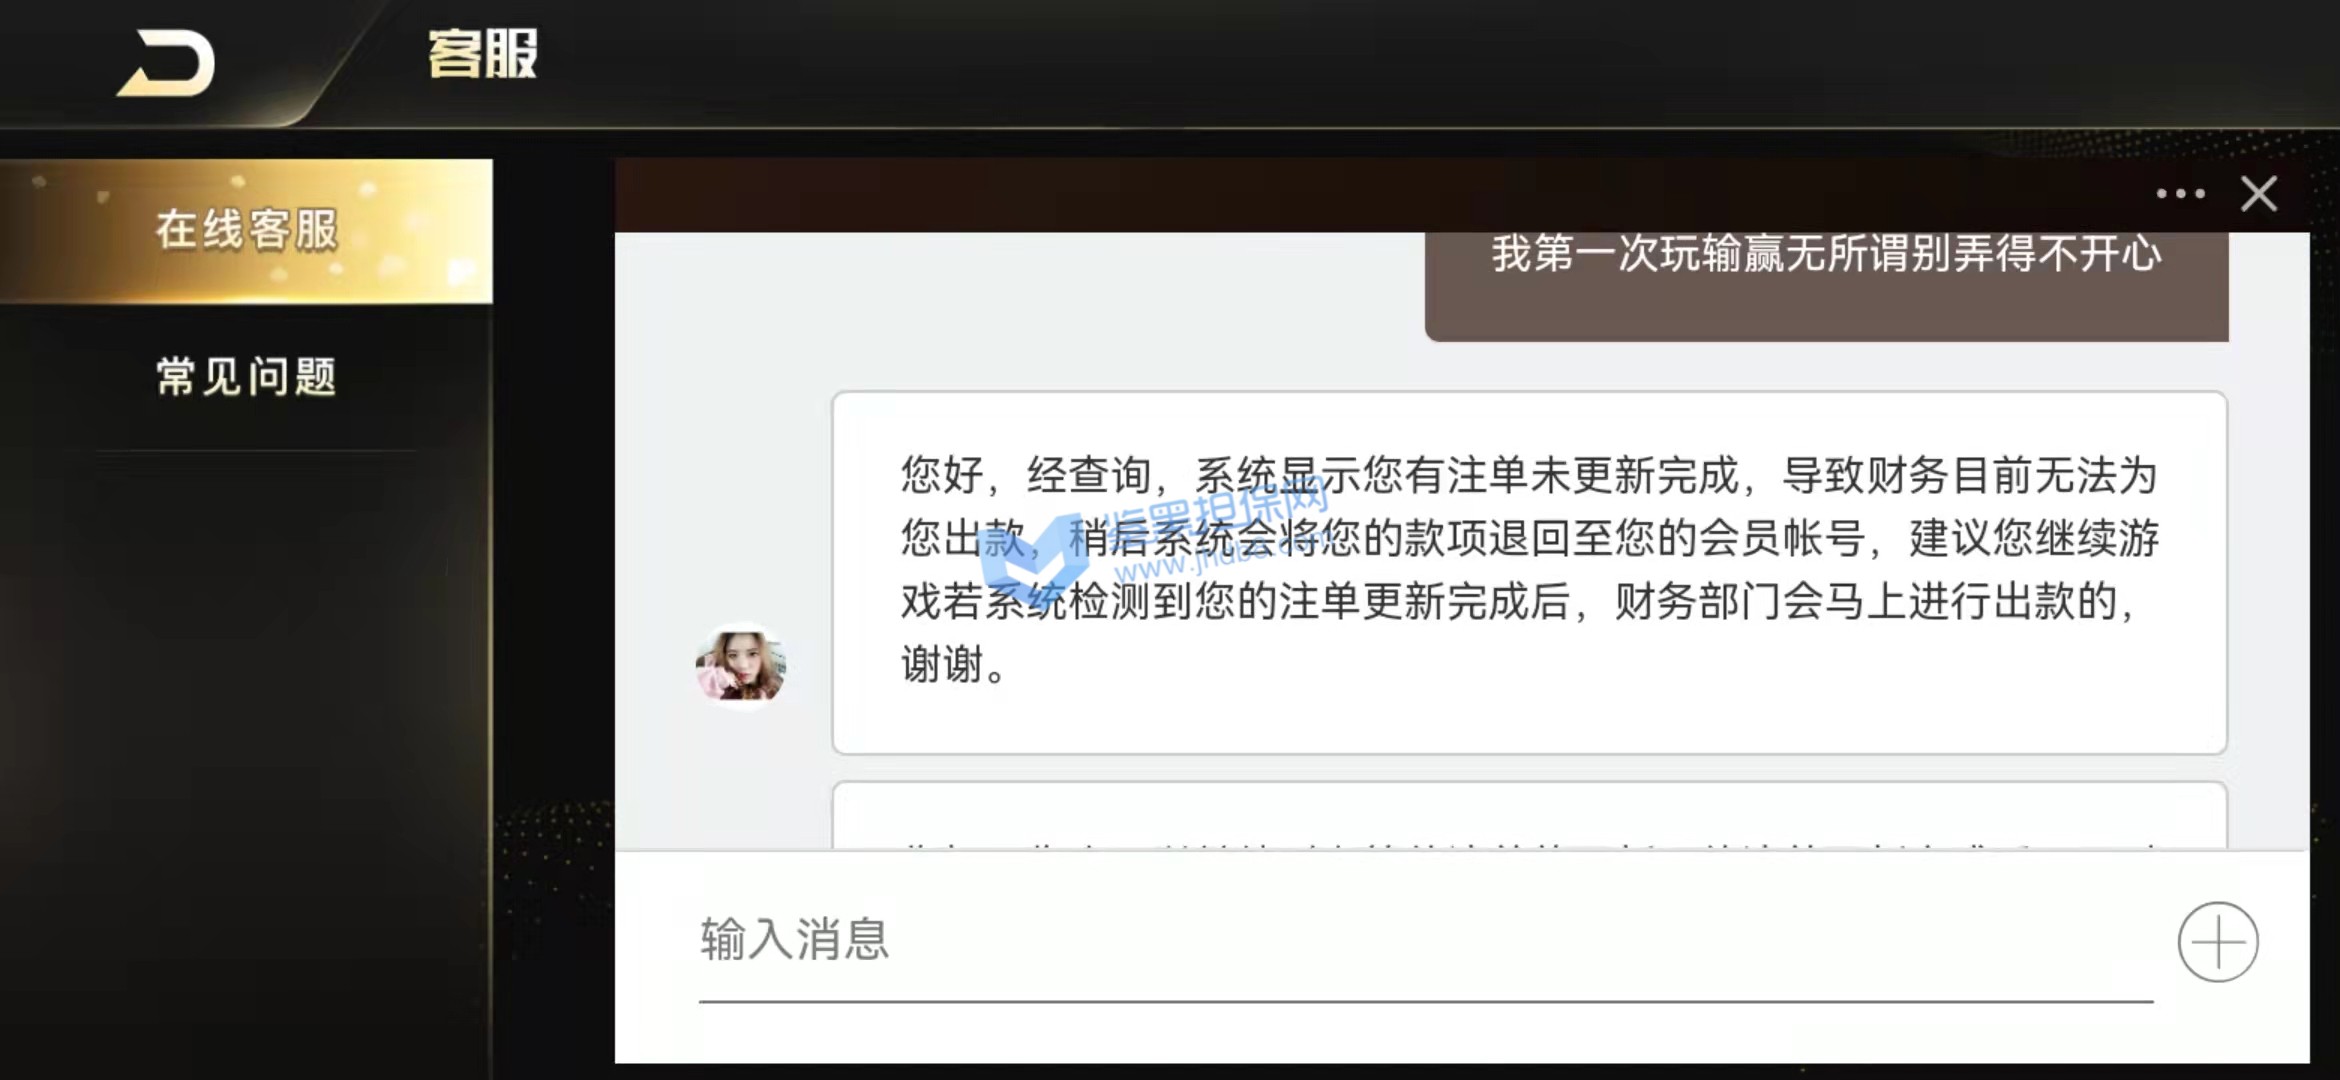Tap the plus attachment icon
The width and height of the screenshot is (2340, 1080).
(2218, 942)
